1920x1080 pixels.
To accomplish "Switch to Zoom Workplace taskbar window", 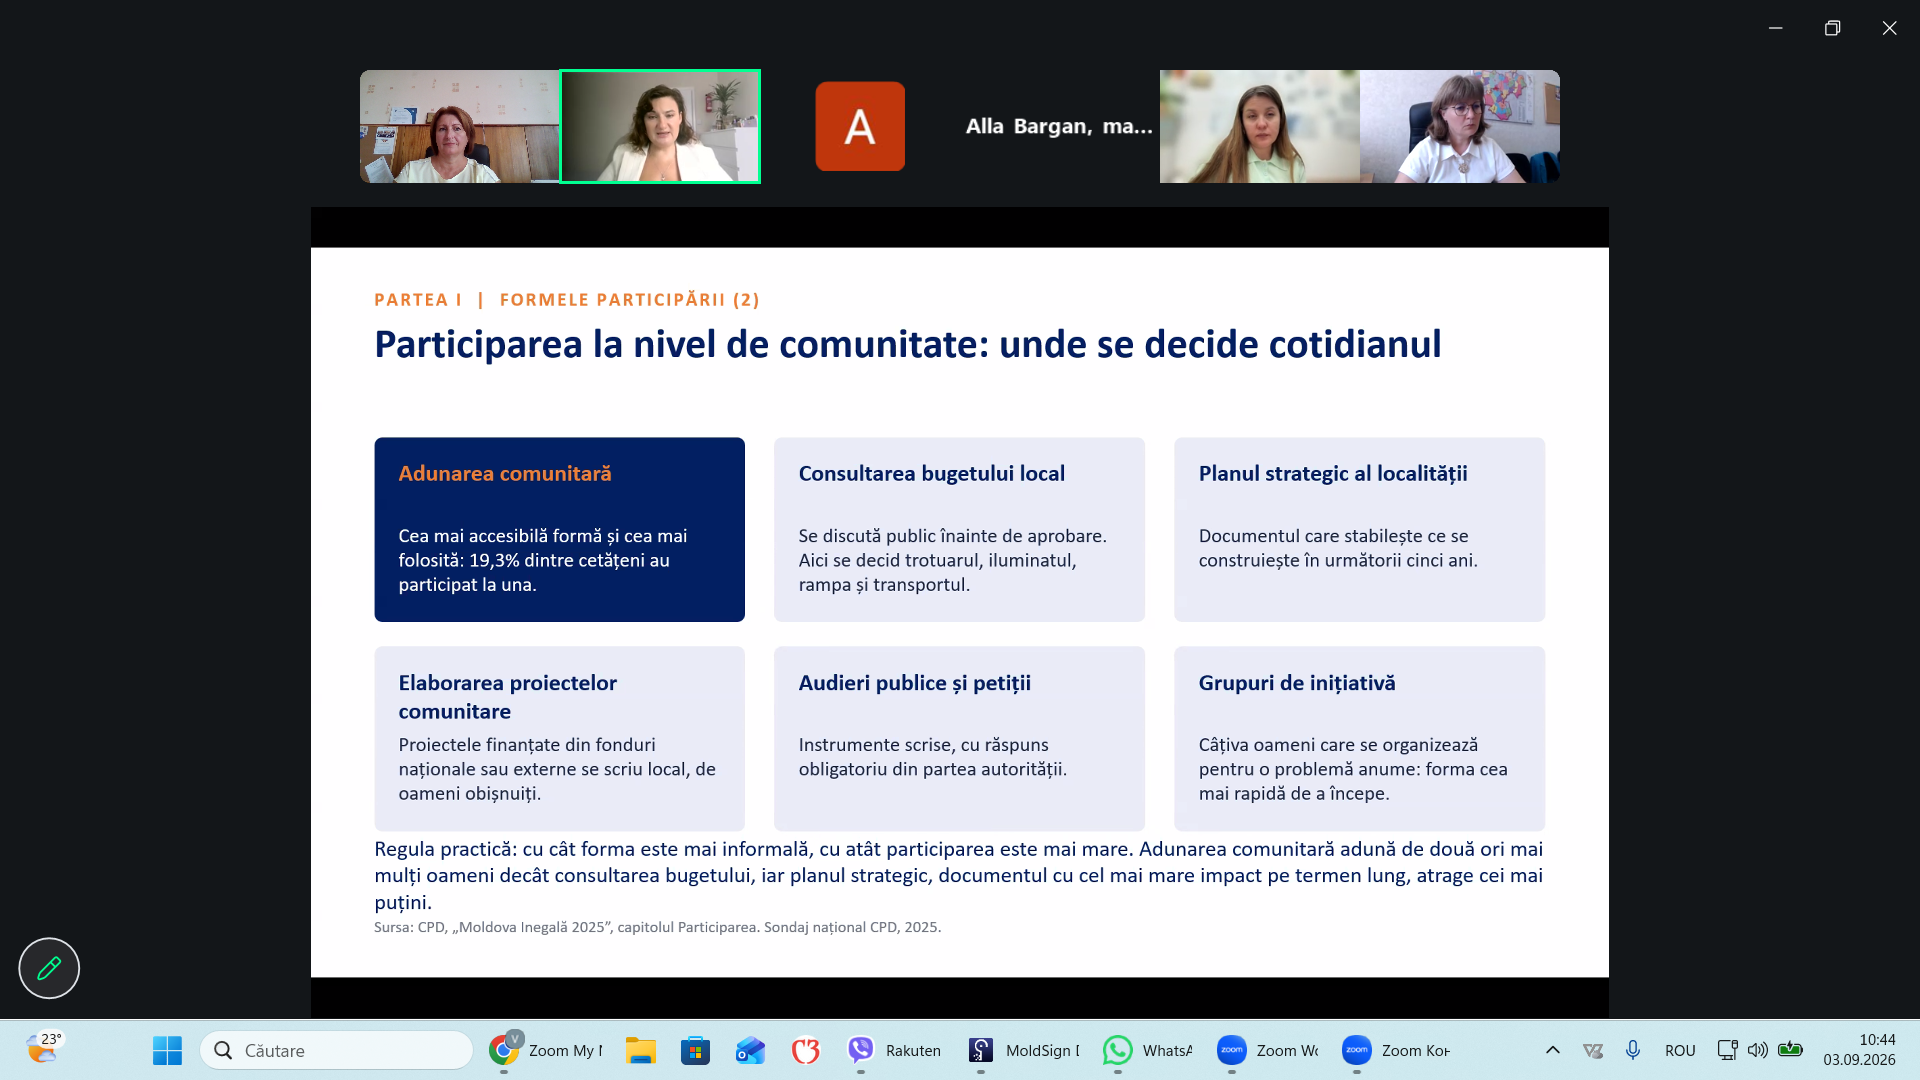I will tap(1267, 1050).
